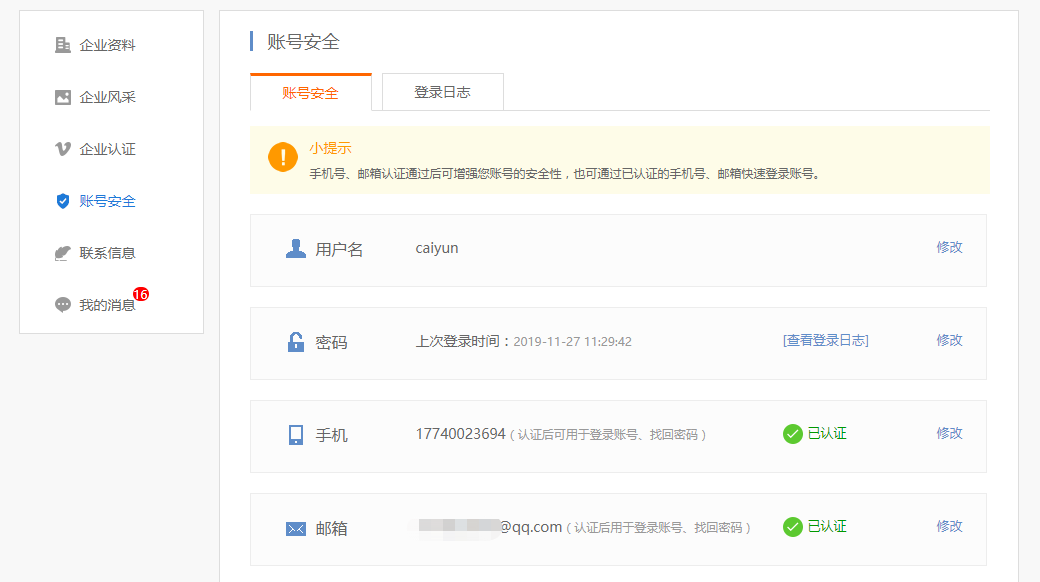This screenshot has height=582, width=1040.
Task: Click 修改 in the 密码 row
Action: click(x=949, y=340)
